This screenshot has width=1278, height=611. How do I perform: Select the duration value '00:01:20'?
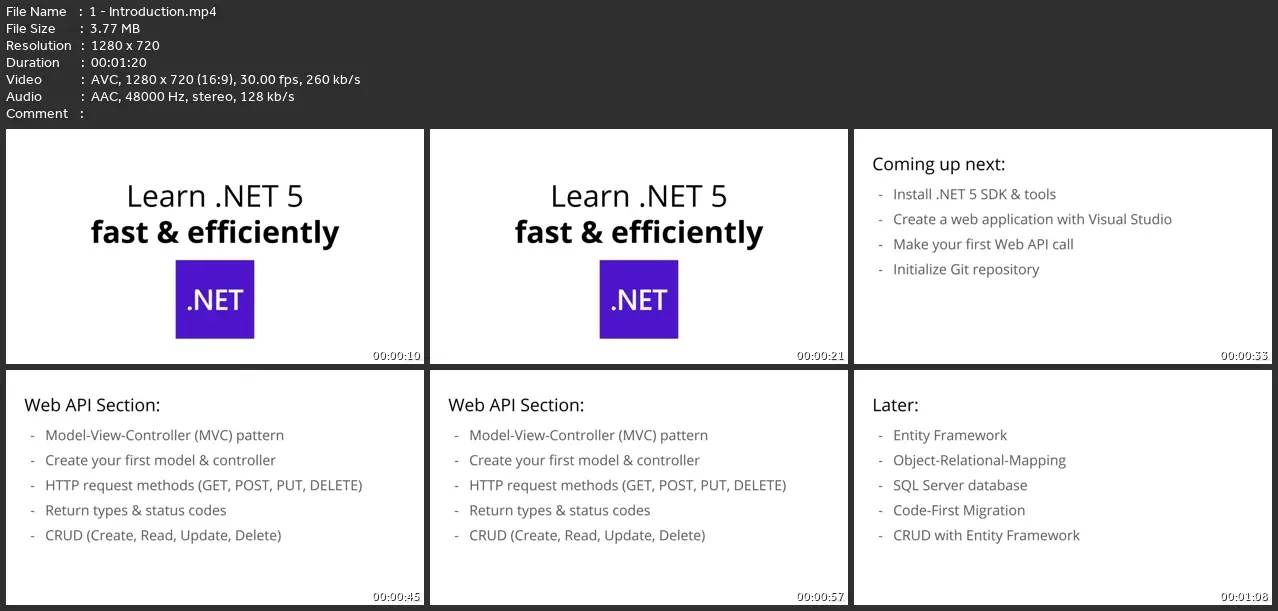[x=119, y=63]
